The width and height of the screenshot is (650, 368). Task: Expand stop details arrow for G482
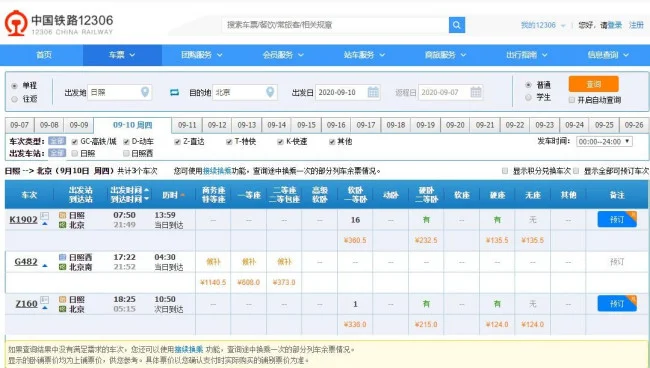click(45, 266)
